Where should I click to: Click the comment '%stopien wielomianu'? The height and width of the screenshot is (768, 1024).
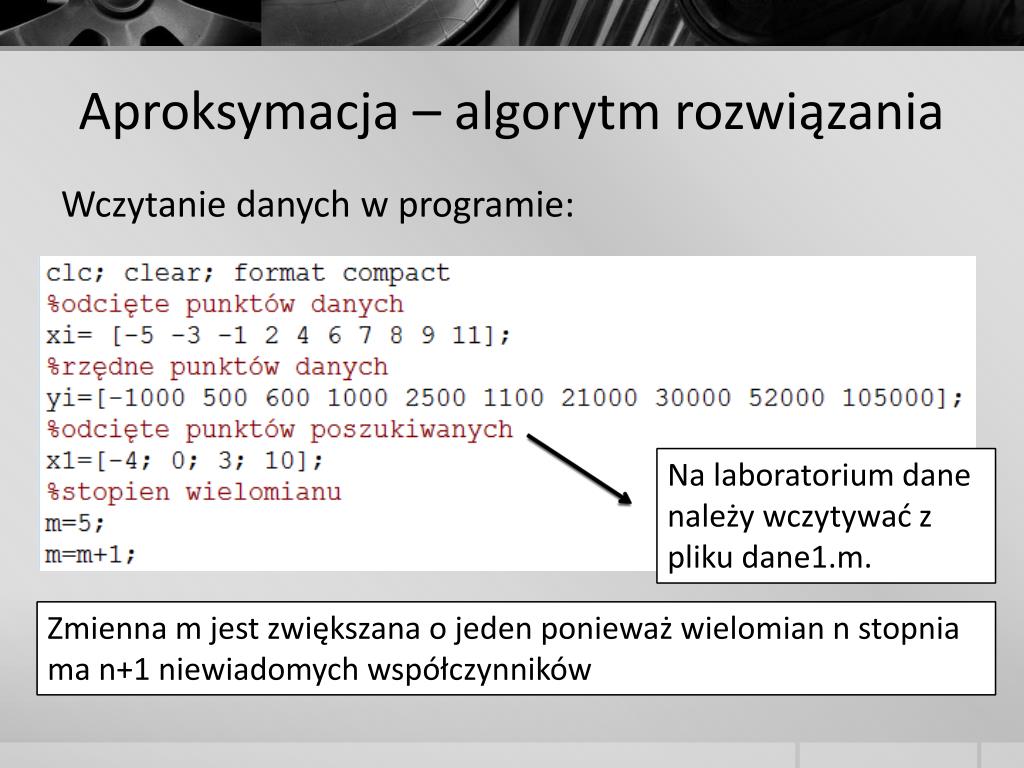pos(194,492)
